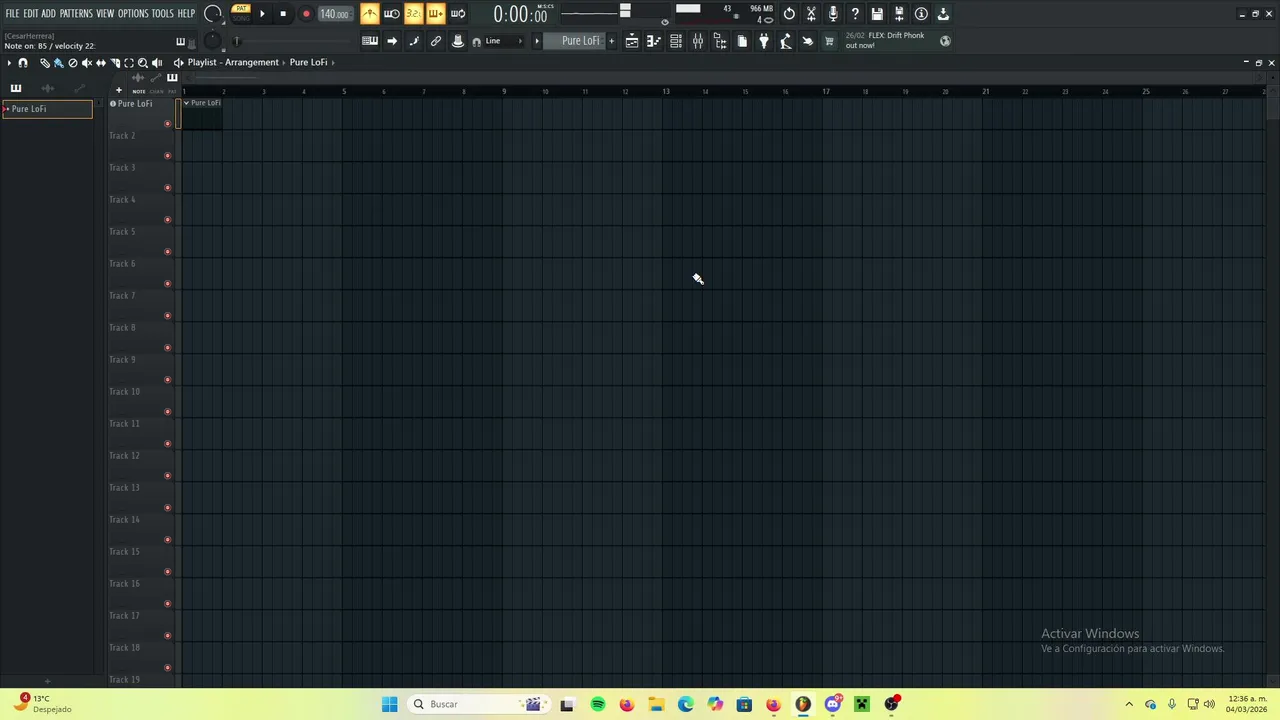View project info

tap(921, 14)
